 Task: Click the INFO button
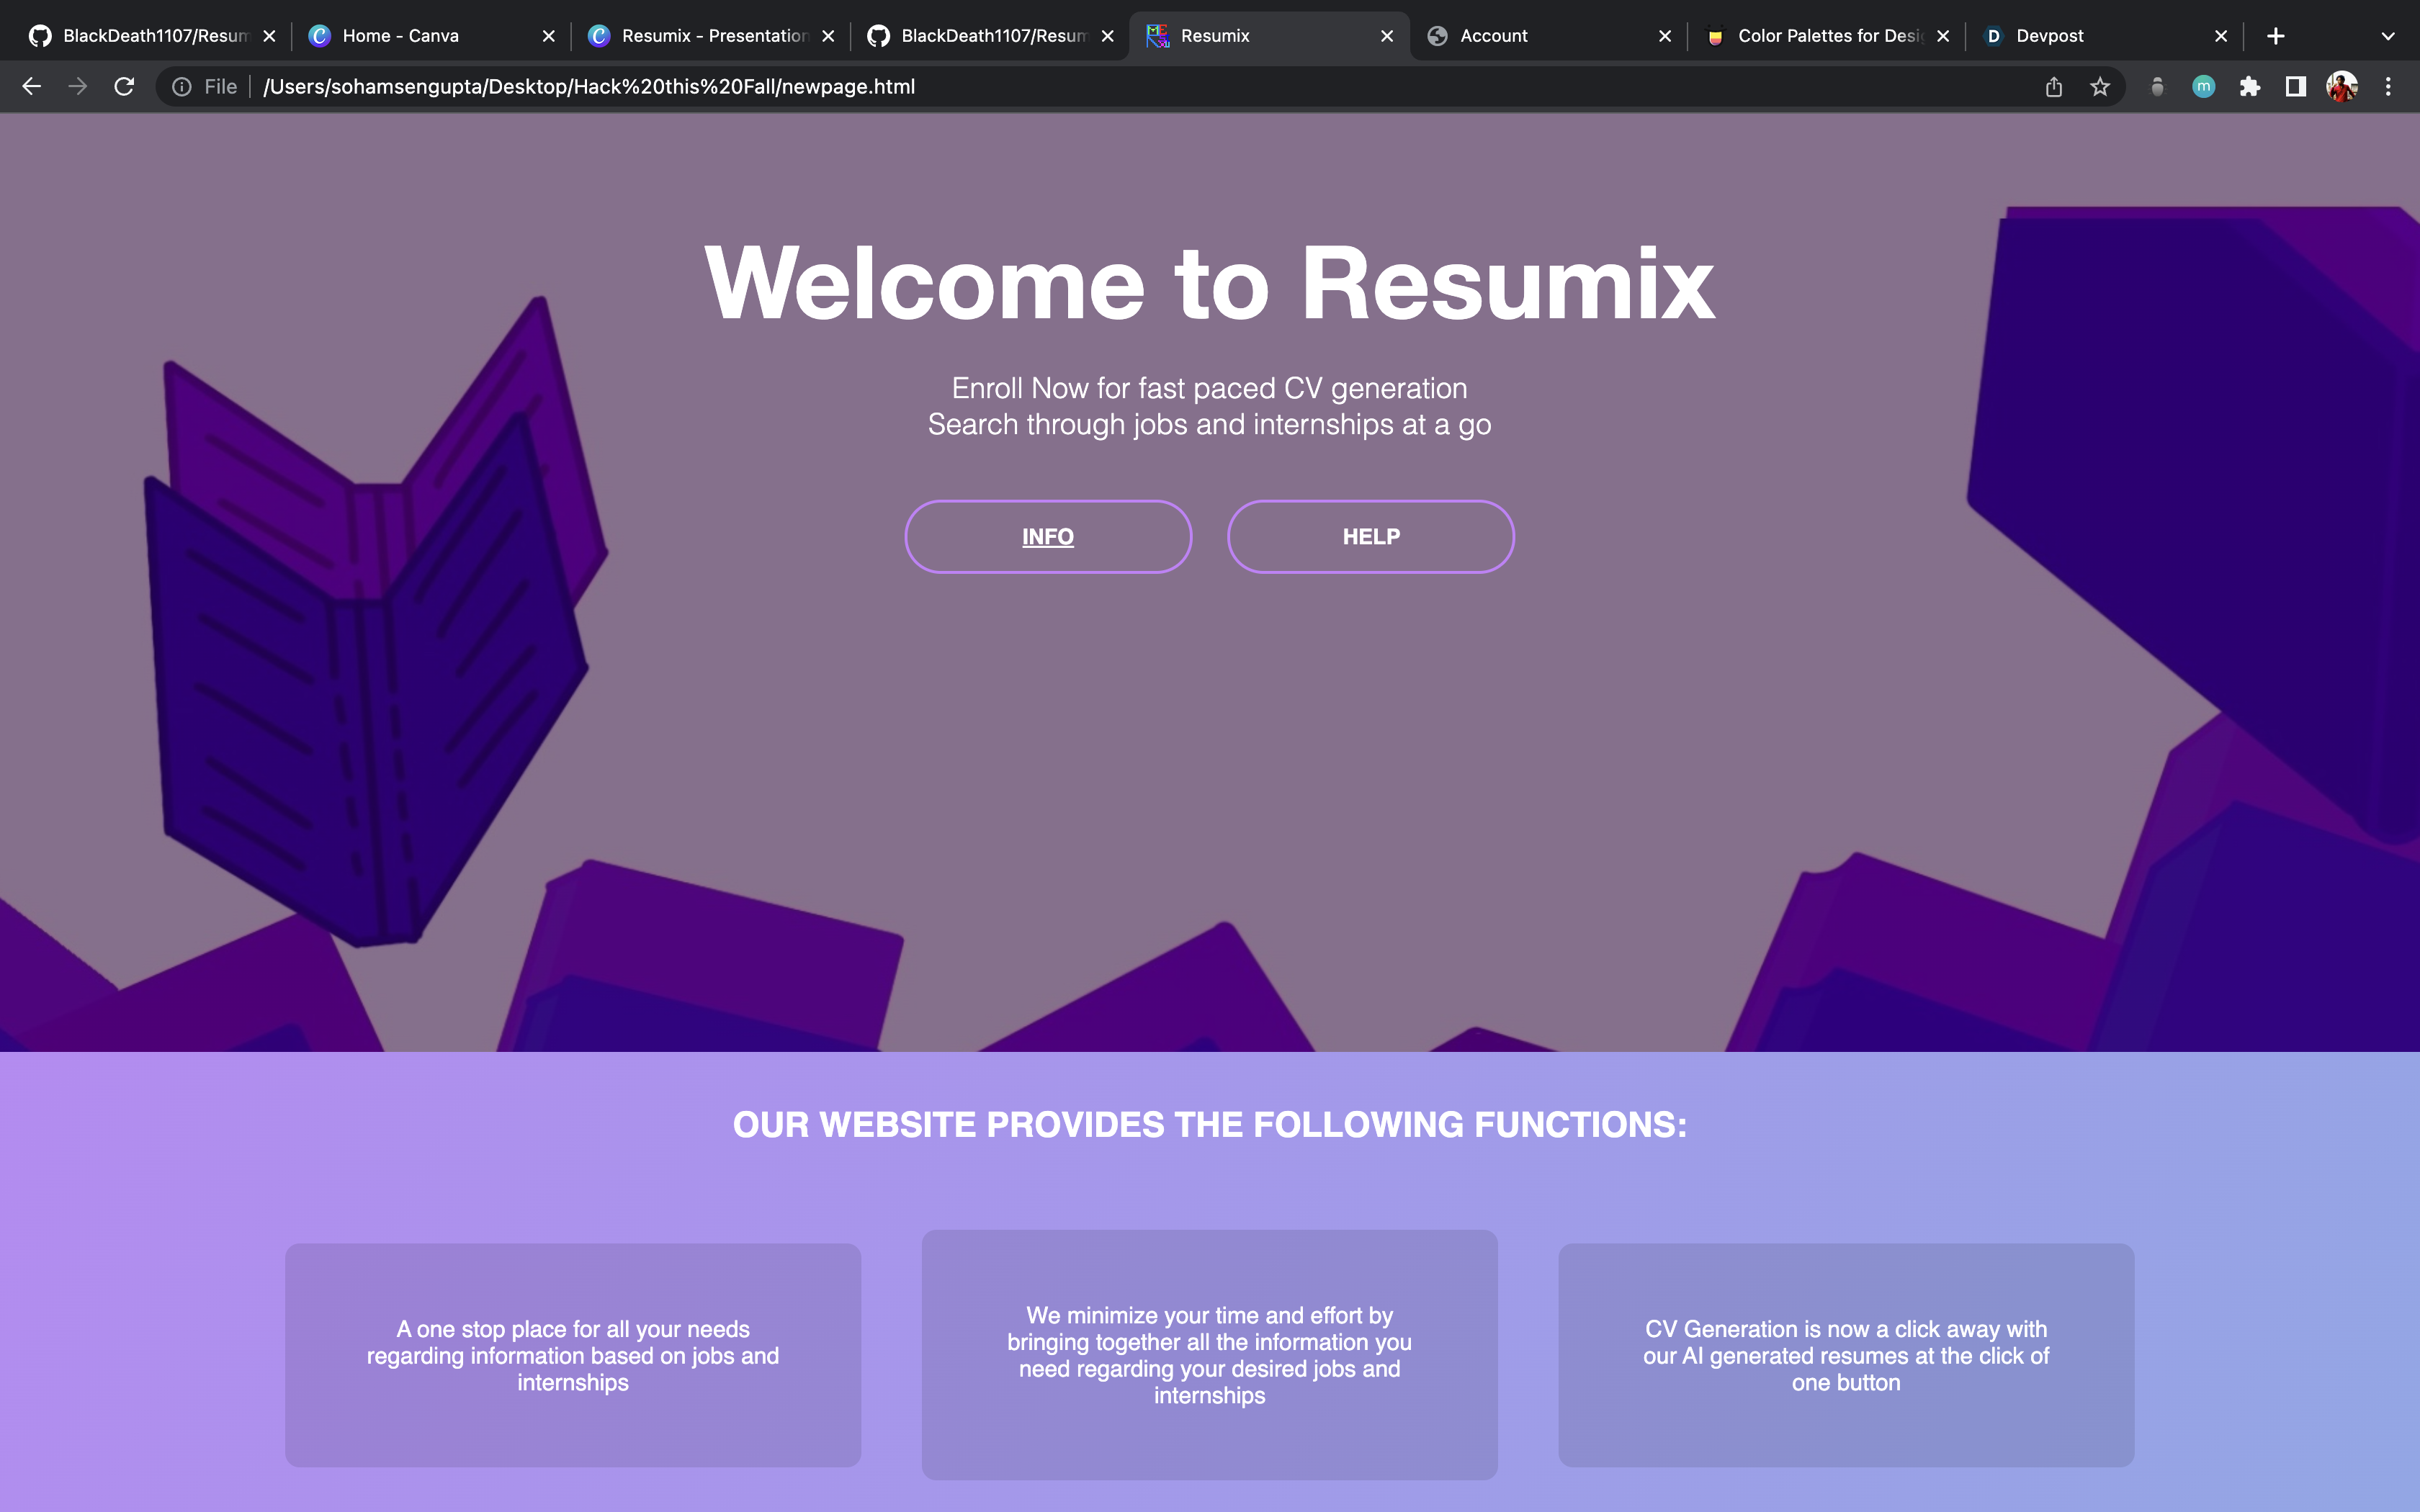(1048, 537)
